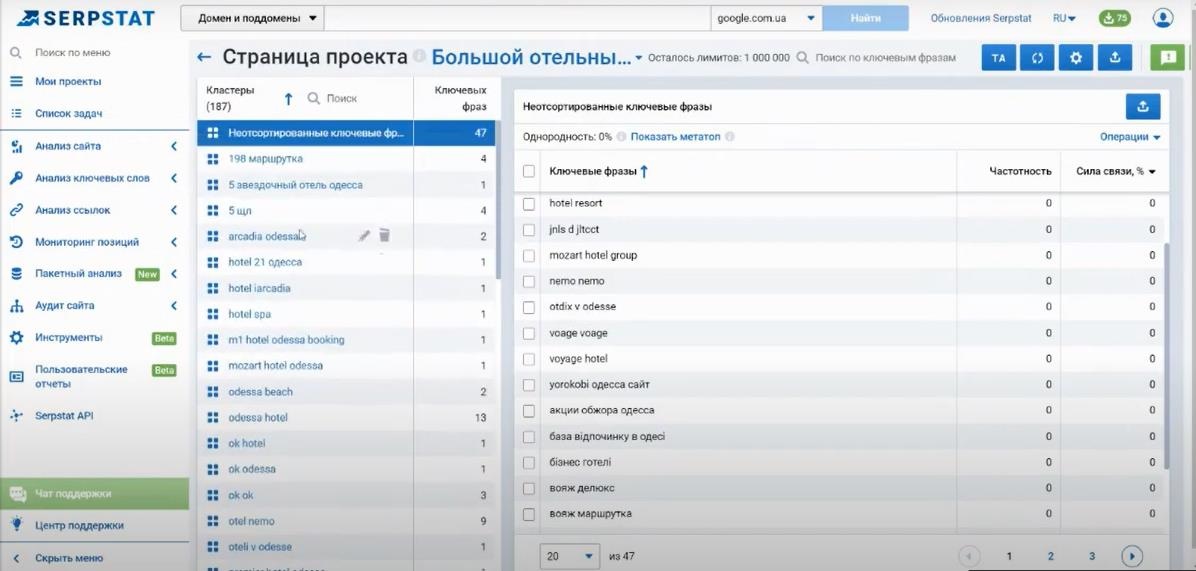
Task: Click the Найти search button
Action: coord(866,18)
